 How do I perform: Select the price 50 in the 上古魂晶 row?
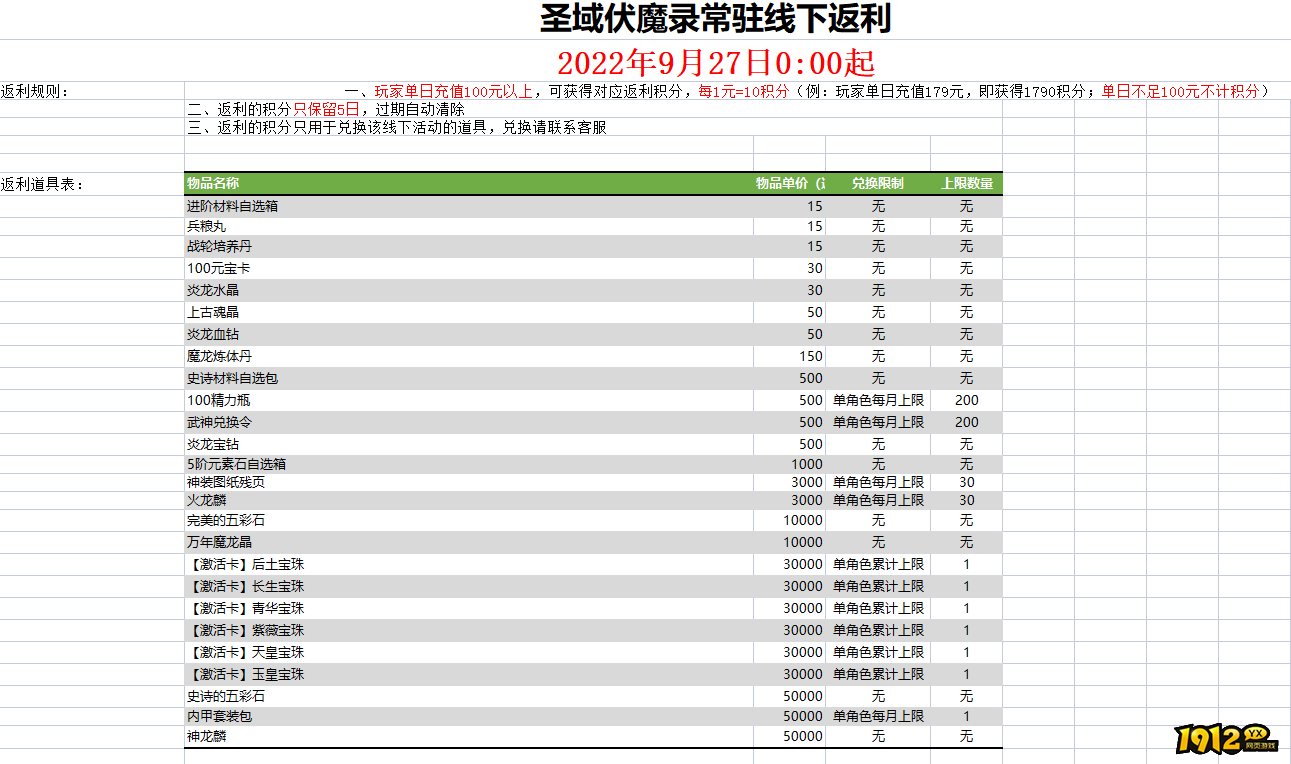click(x=815, y=312)
